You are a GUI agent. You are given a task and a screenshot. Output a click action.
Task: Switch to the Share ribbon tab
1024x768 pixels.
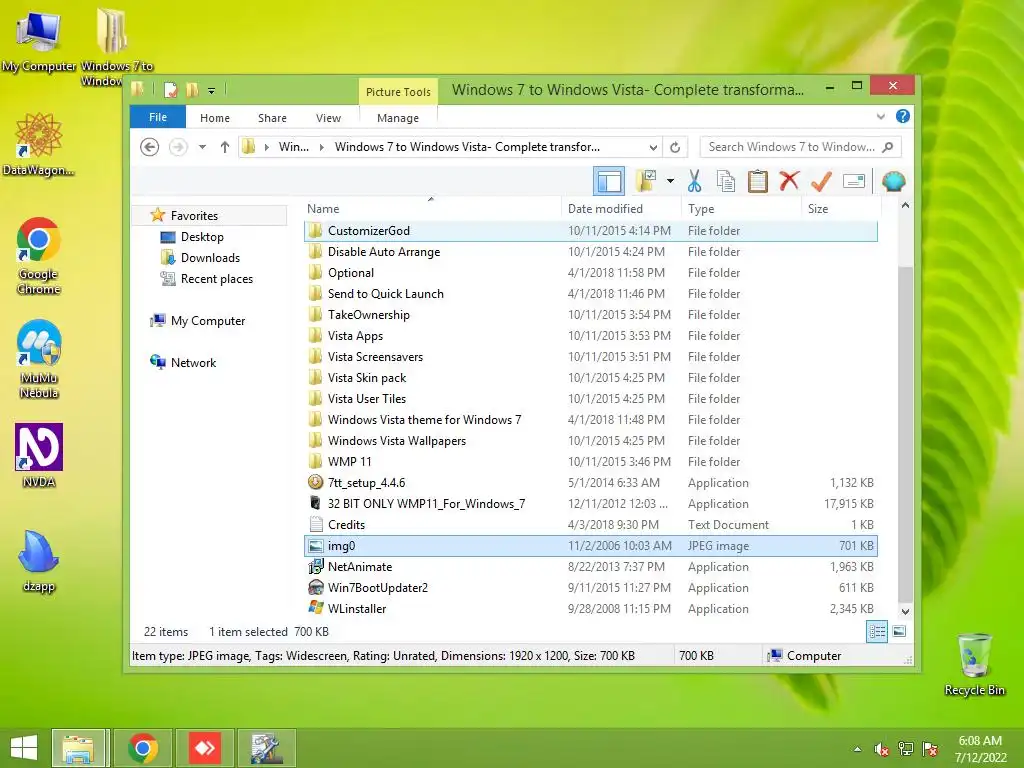[x=272, y=118]
